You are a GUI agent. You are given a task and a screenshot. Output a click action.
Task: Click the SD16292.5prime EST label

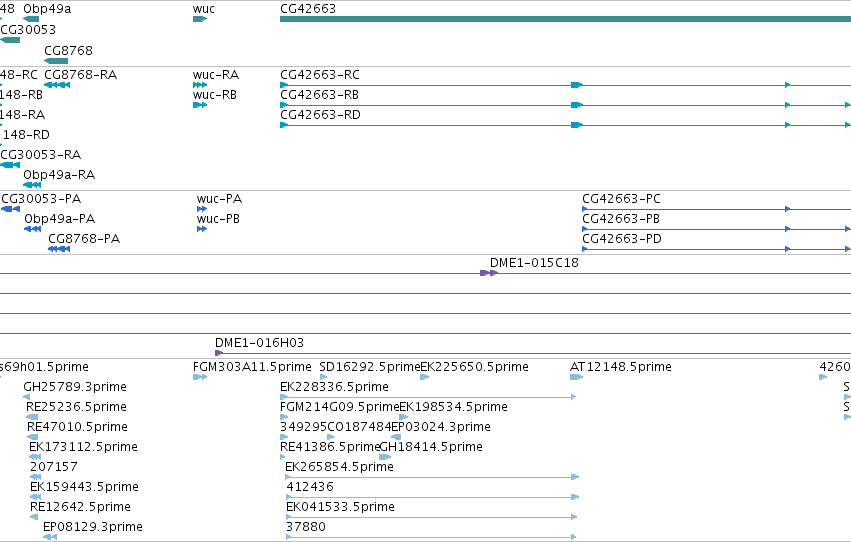tap(370, 367)
